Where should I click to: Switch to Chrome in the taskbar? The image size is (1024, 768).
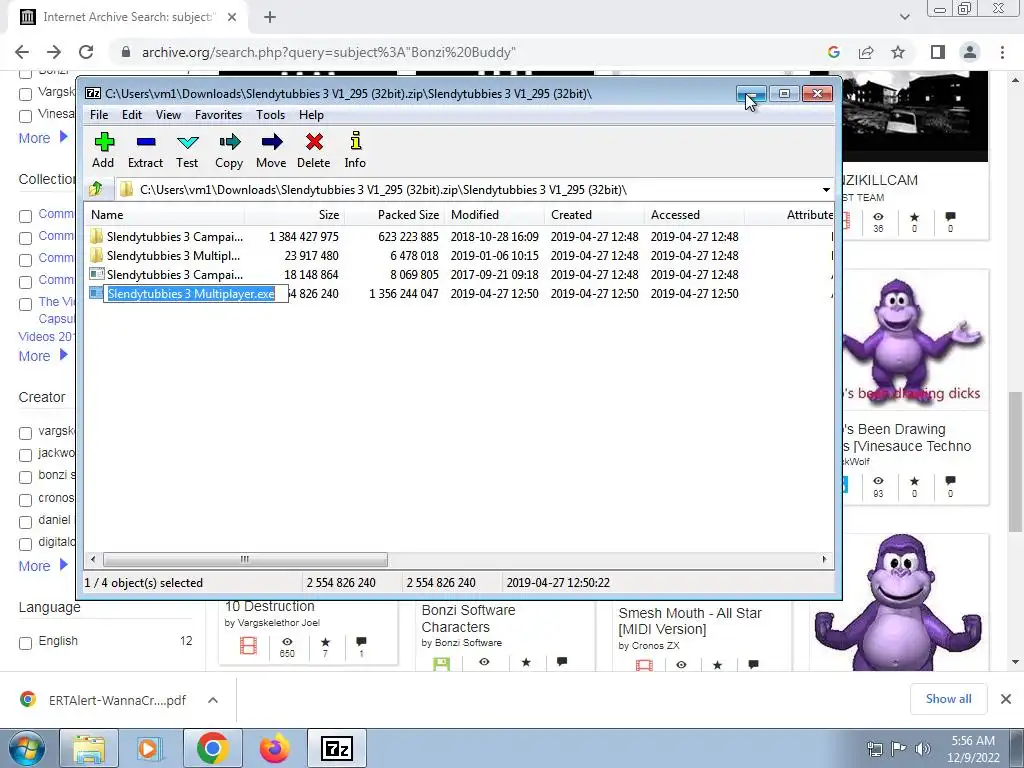click(x=212, y=748)
